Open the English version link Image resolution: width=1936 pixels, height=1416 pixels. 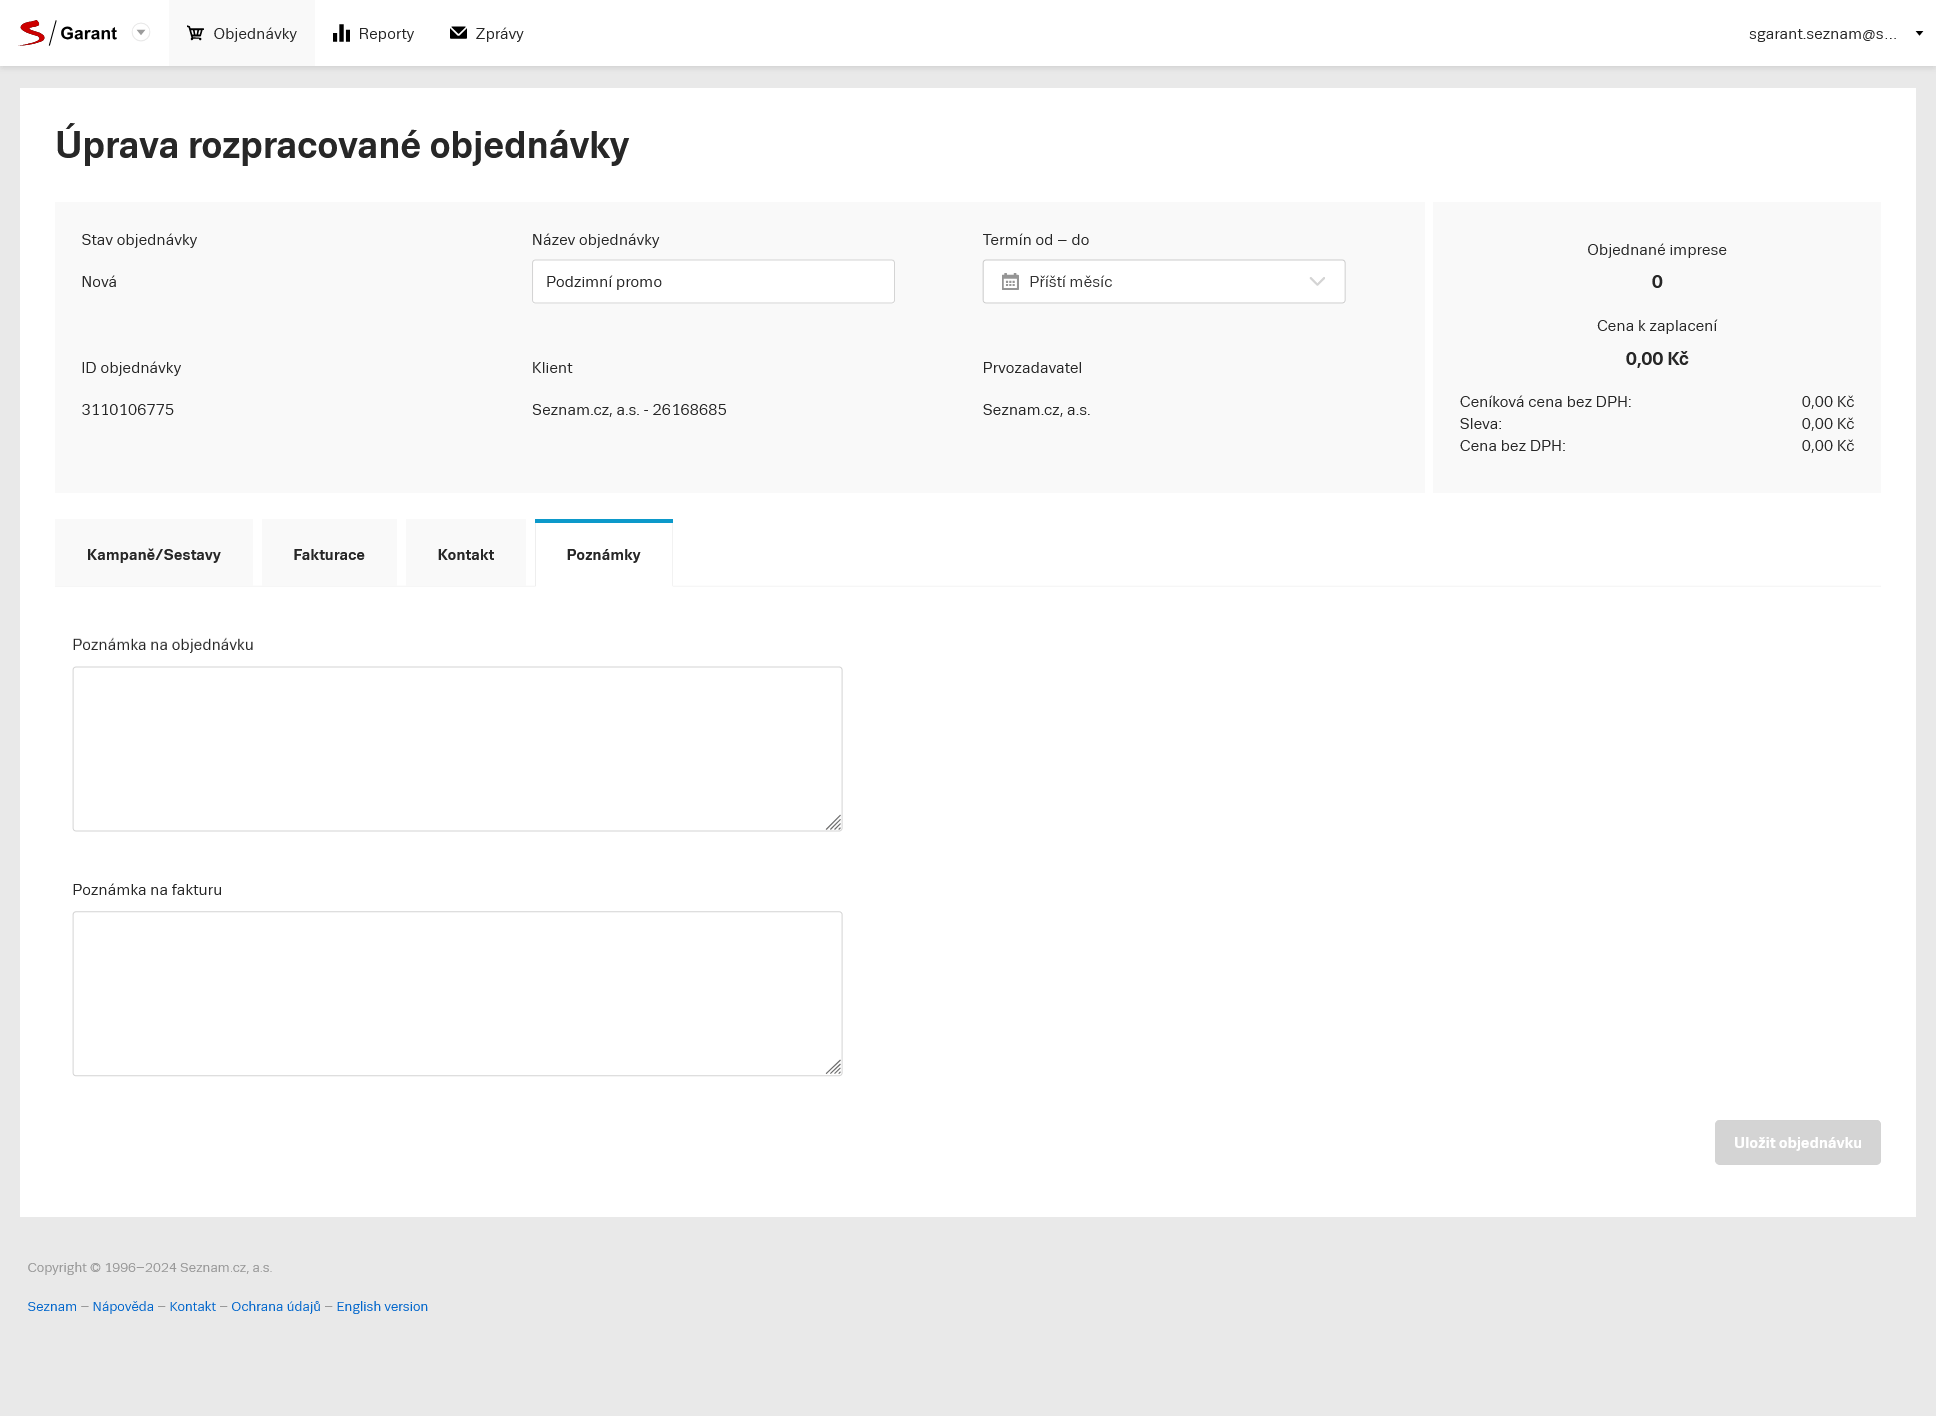tap(382, 1306)
